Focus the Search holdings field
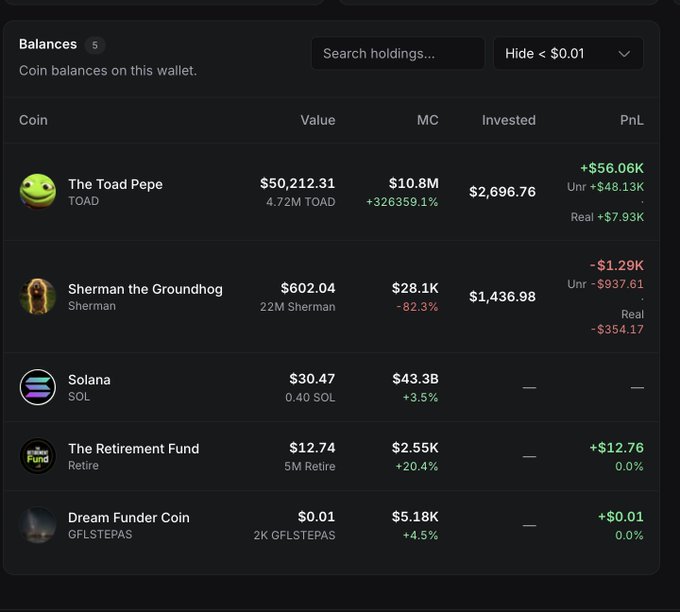This screenshot has height=612, width=680. (x=398, y=53)
